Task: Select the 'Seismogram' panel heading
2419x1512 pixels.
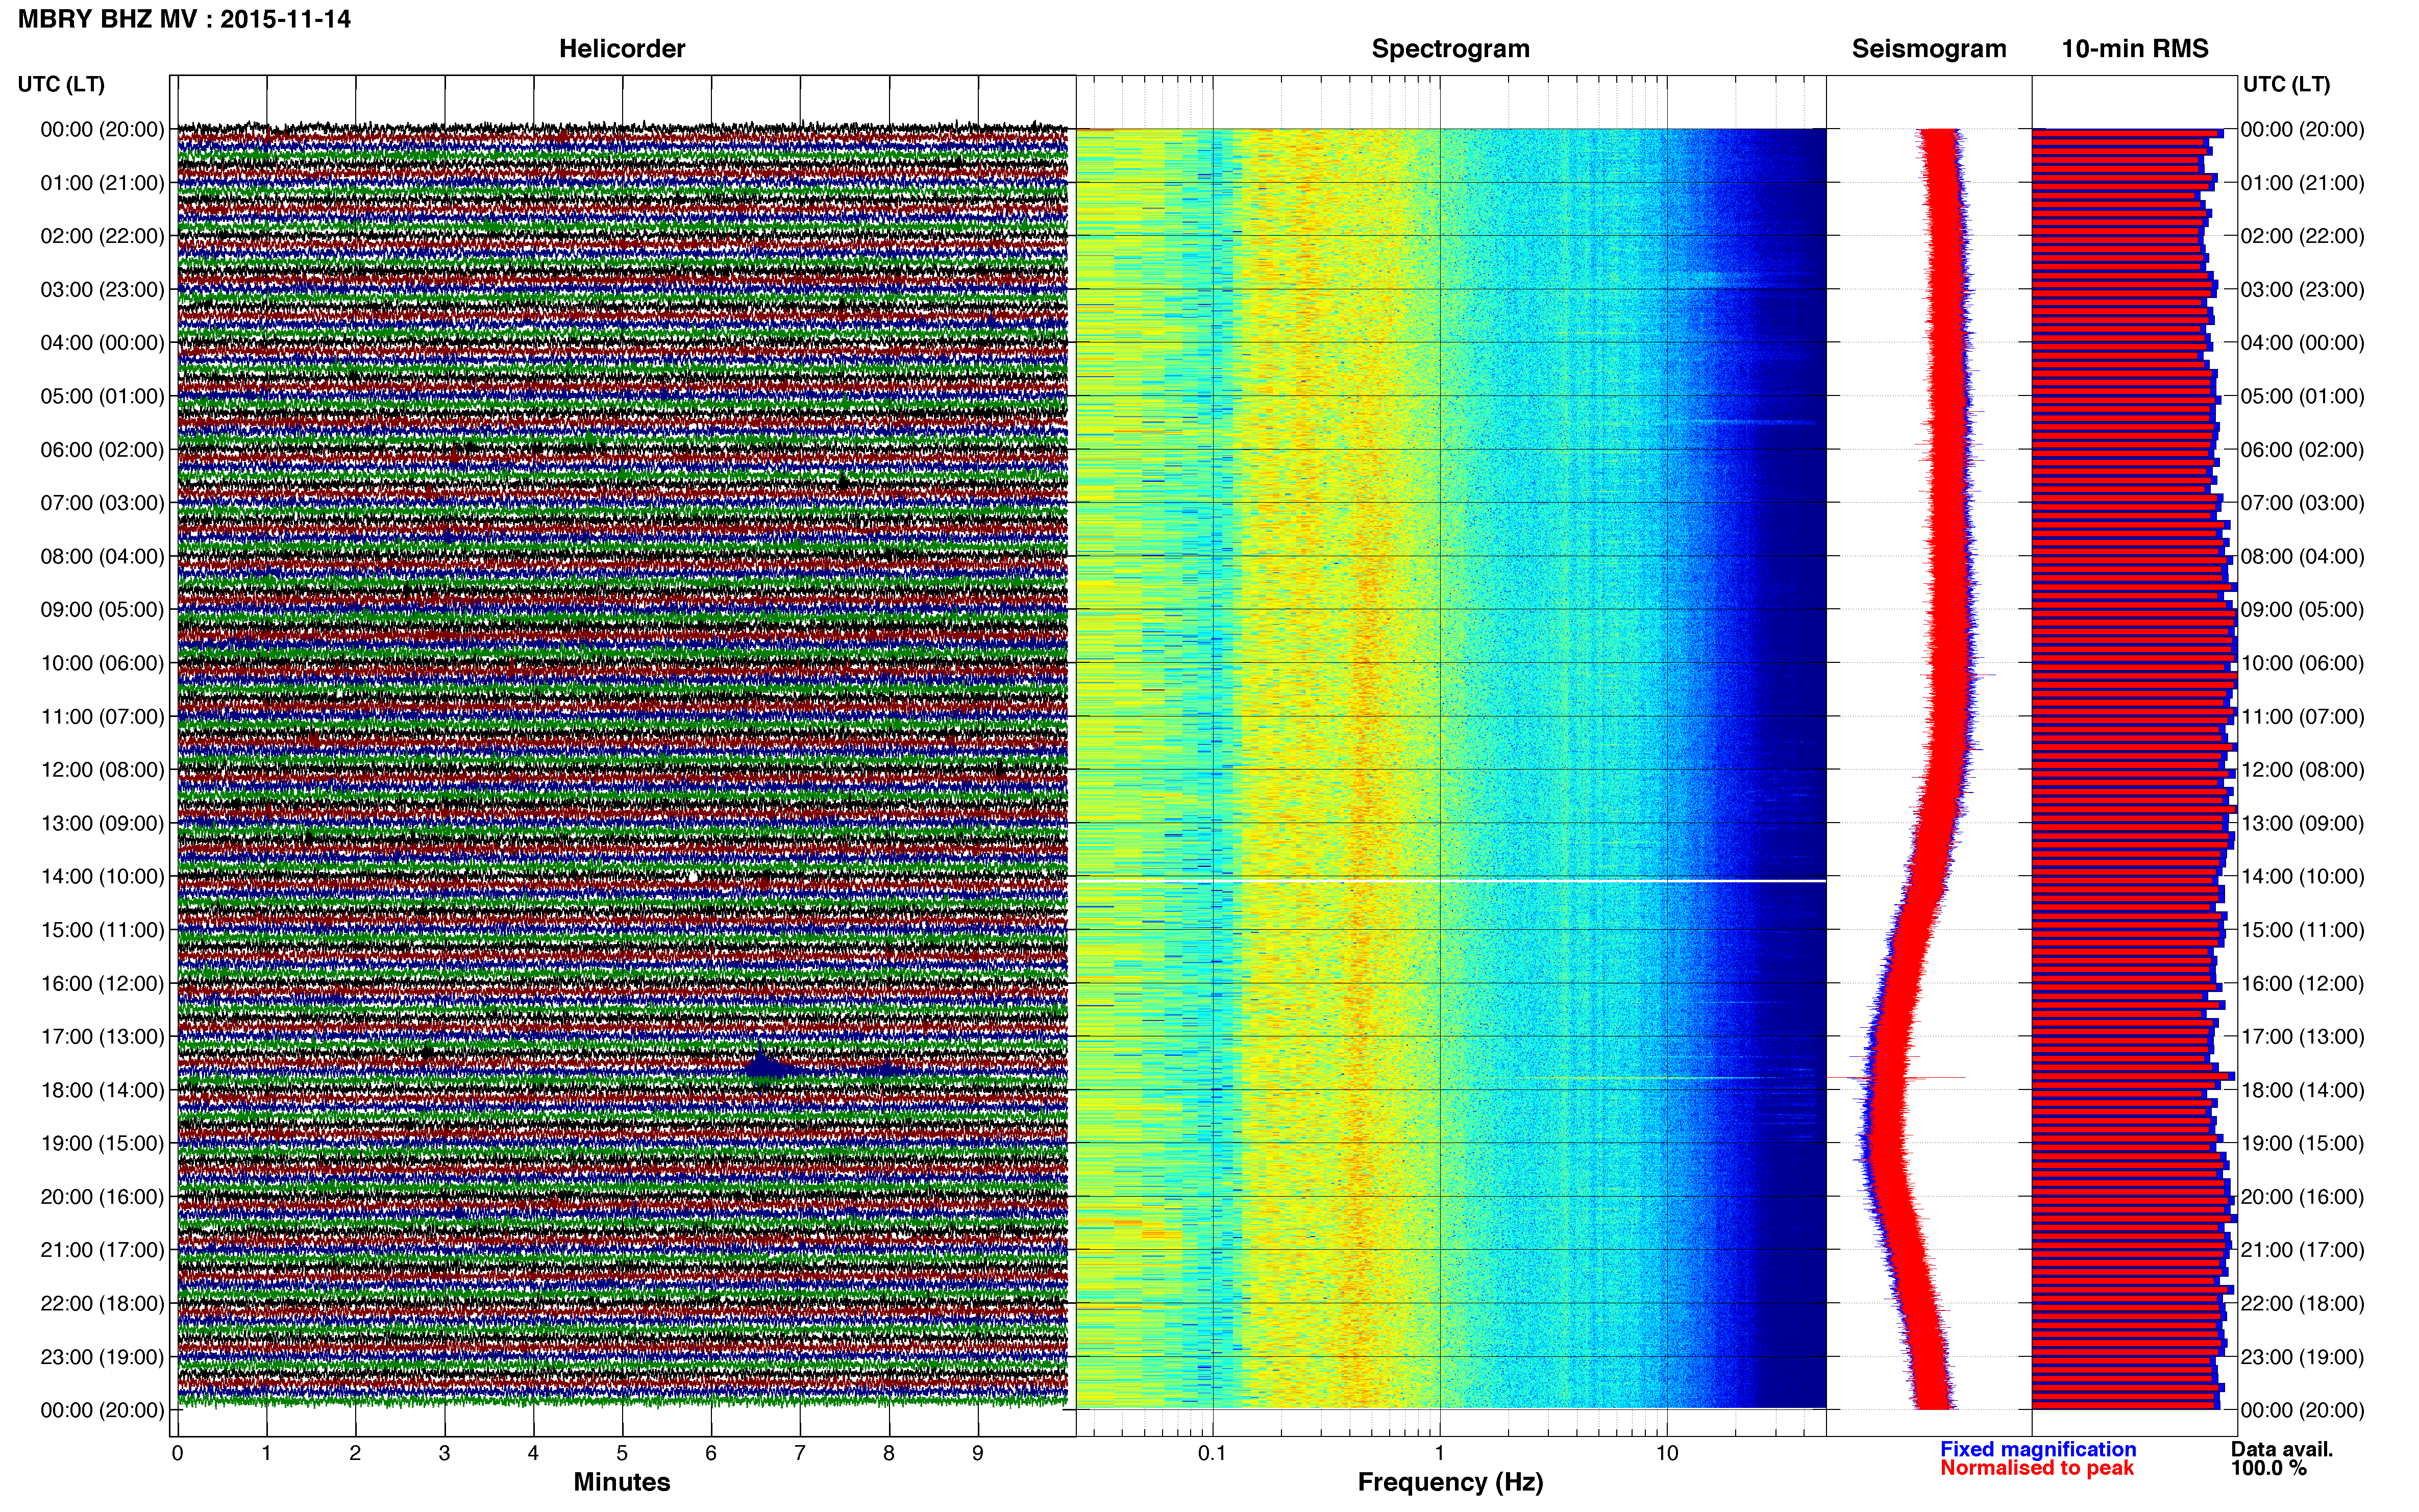Action: click(x=1929, y=49)
